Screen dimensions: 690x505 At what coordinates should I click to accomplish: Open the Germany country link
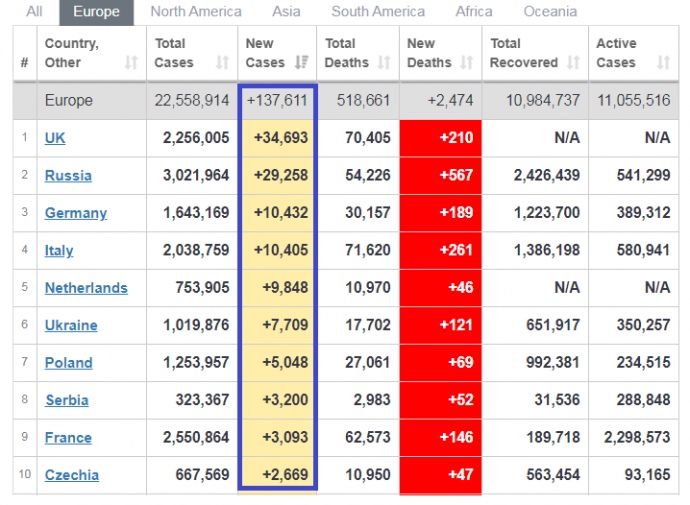click(x=76, y=213)
